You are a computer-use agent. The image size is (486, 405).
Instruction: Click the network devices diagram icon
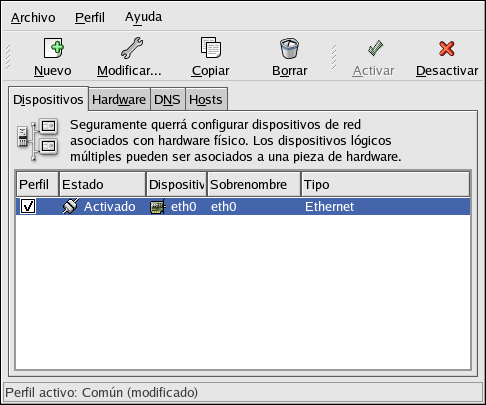coord(38,139)
